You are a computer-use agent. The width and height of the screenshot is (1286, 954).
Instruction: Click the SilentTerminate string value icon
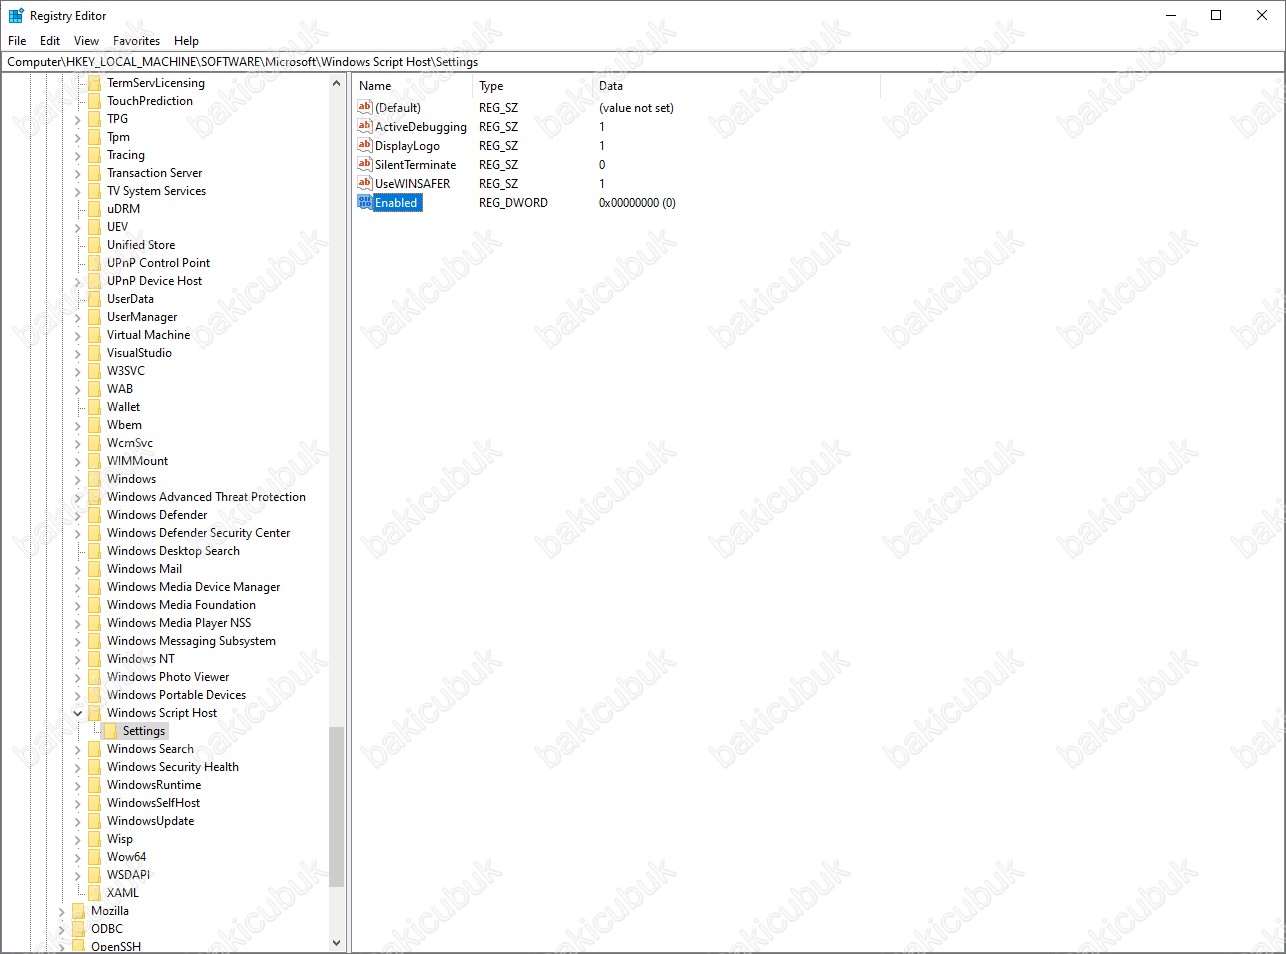[365, 165]
